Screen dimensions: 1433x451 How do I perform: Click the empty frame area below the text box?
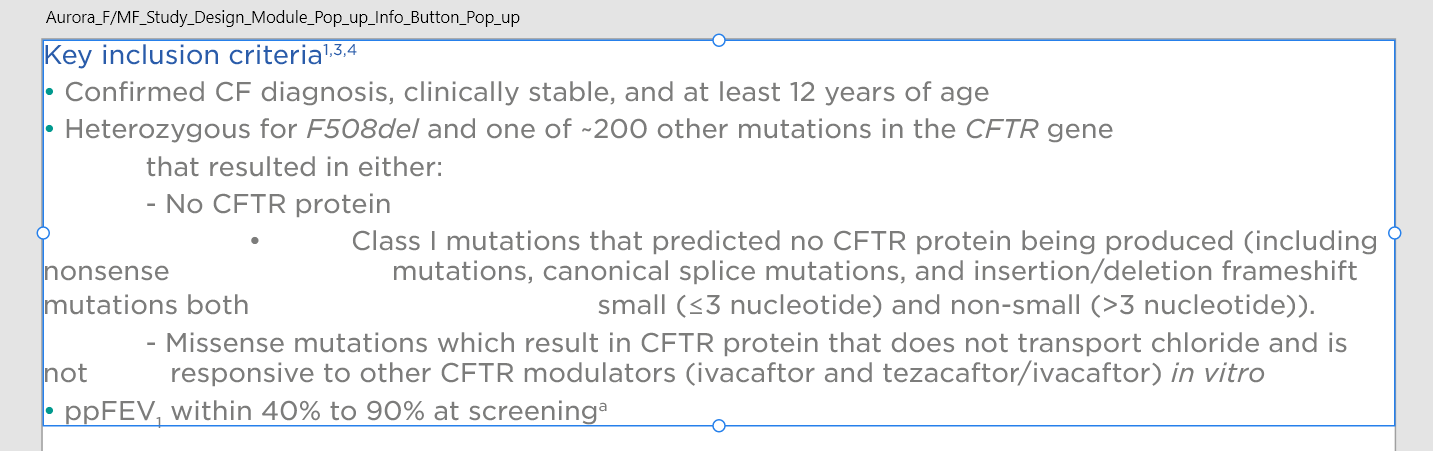coord(718,439)
